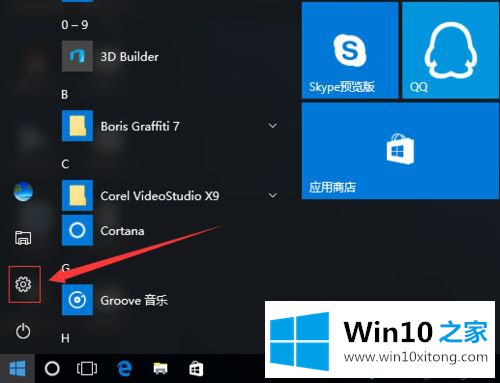The height and width of the screenshot is (383, 500).
Task: Open the 应用商店 Store tile
Action: [400, 151]
